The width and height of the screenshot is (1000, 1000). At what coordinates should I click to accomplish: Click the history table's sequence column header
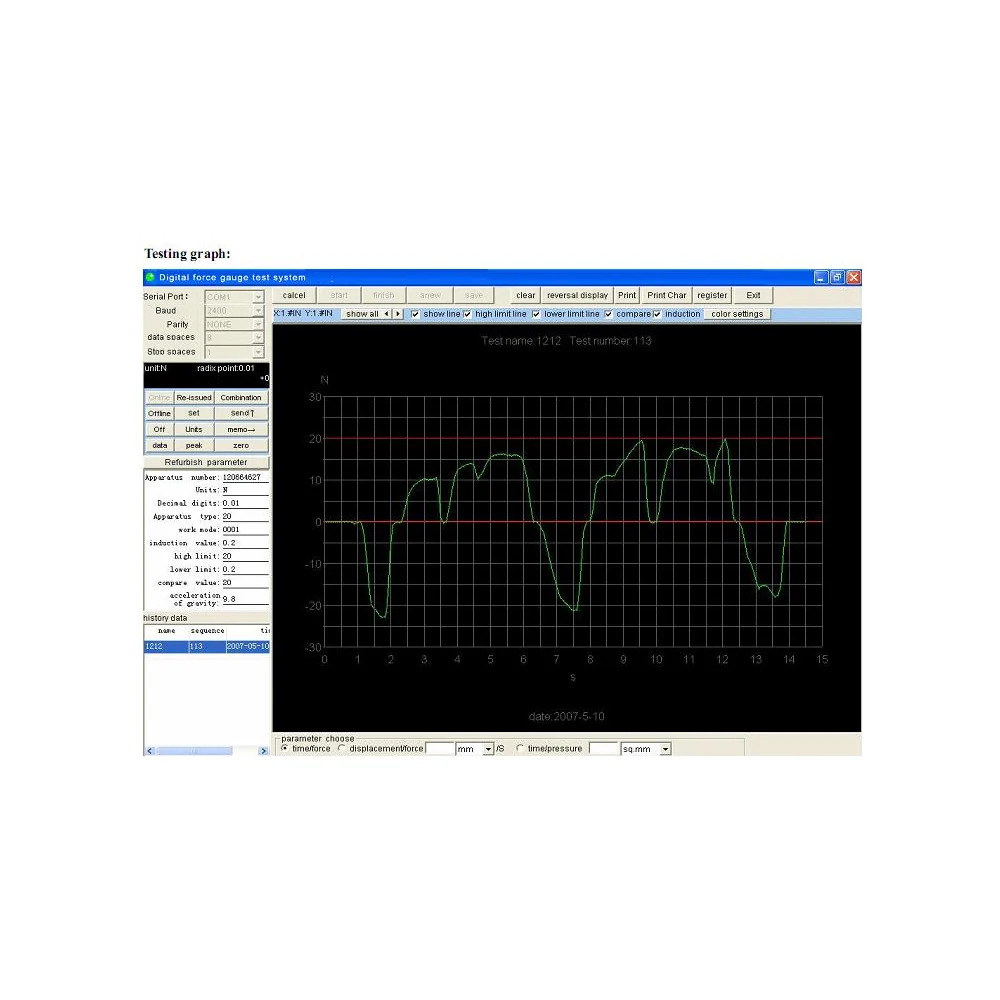coord(207,631)
